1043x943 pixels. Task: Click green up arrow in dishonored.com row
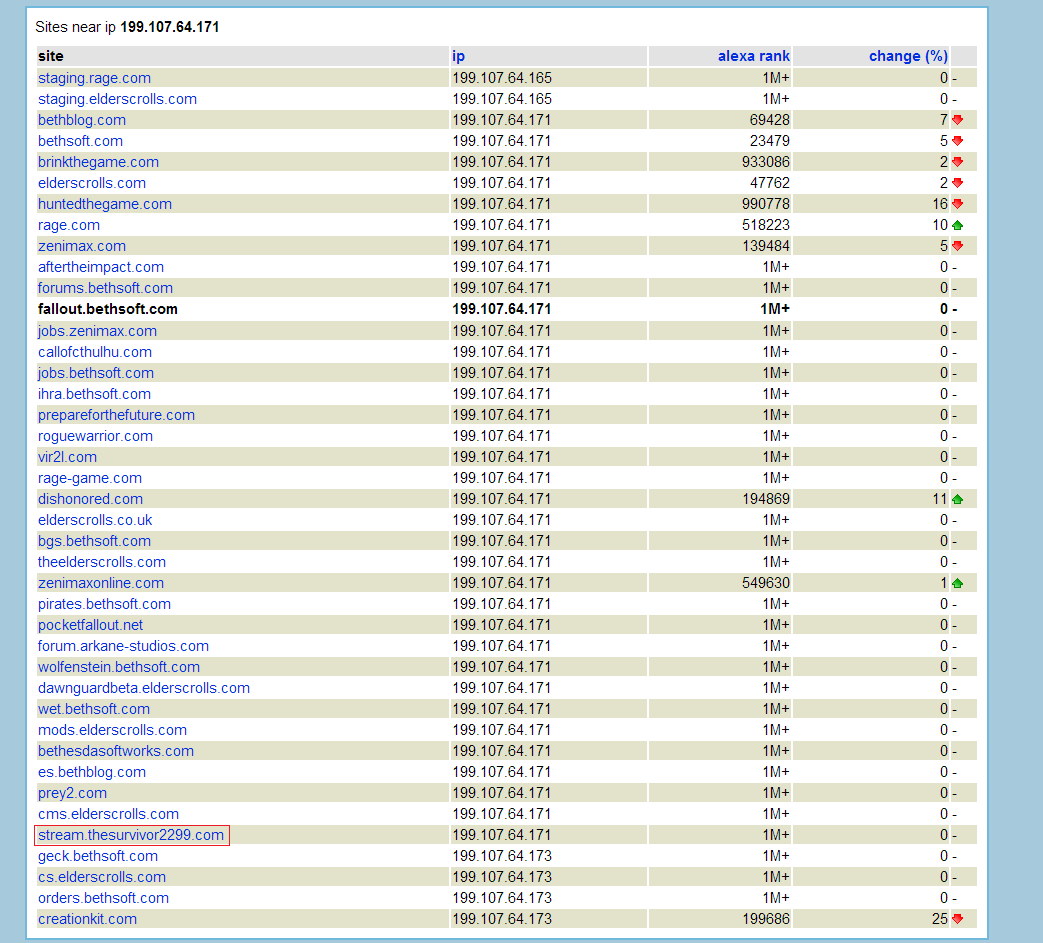[958, 499]
